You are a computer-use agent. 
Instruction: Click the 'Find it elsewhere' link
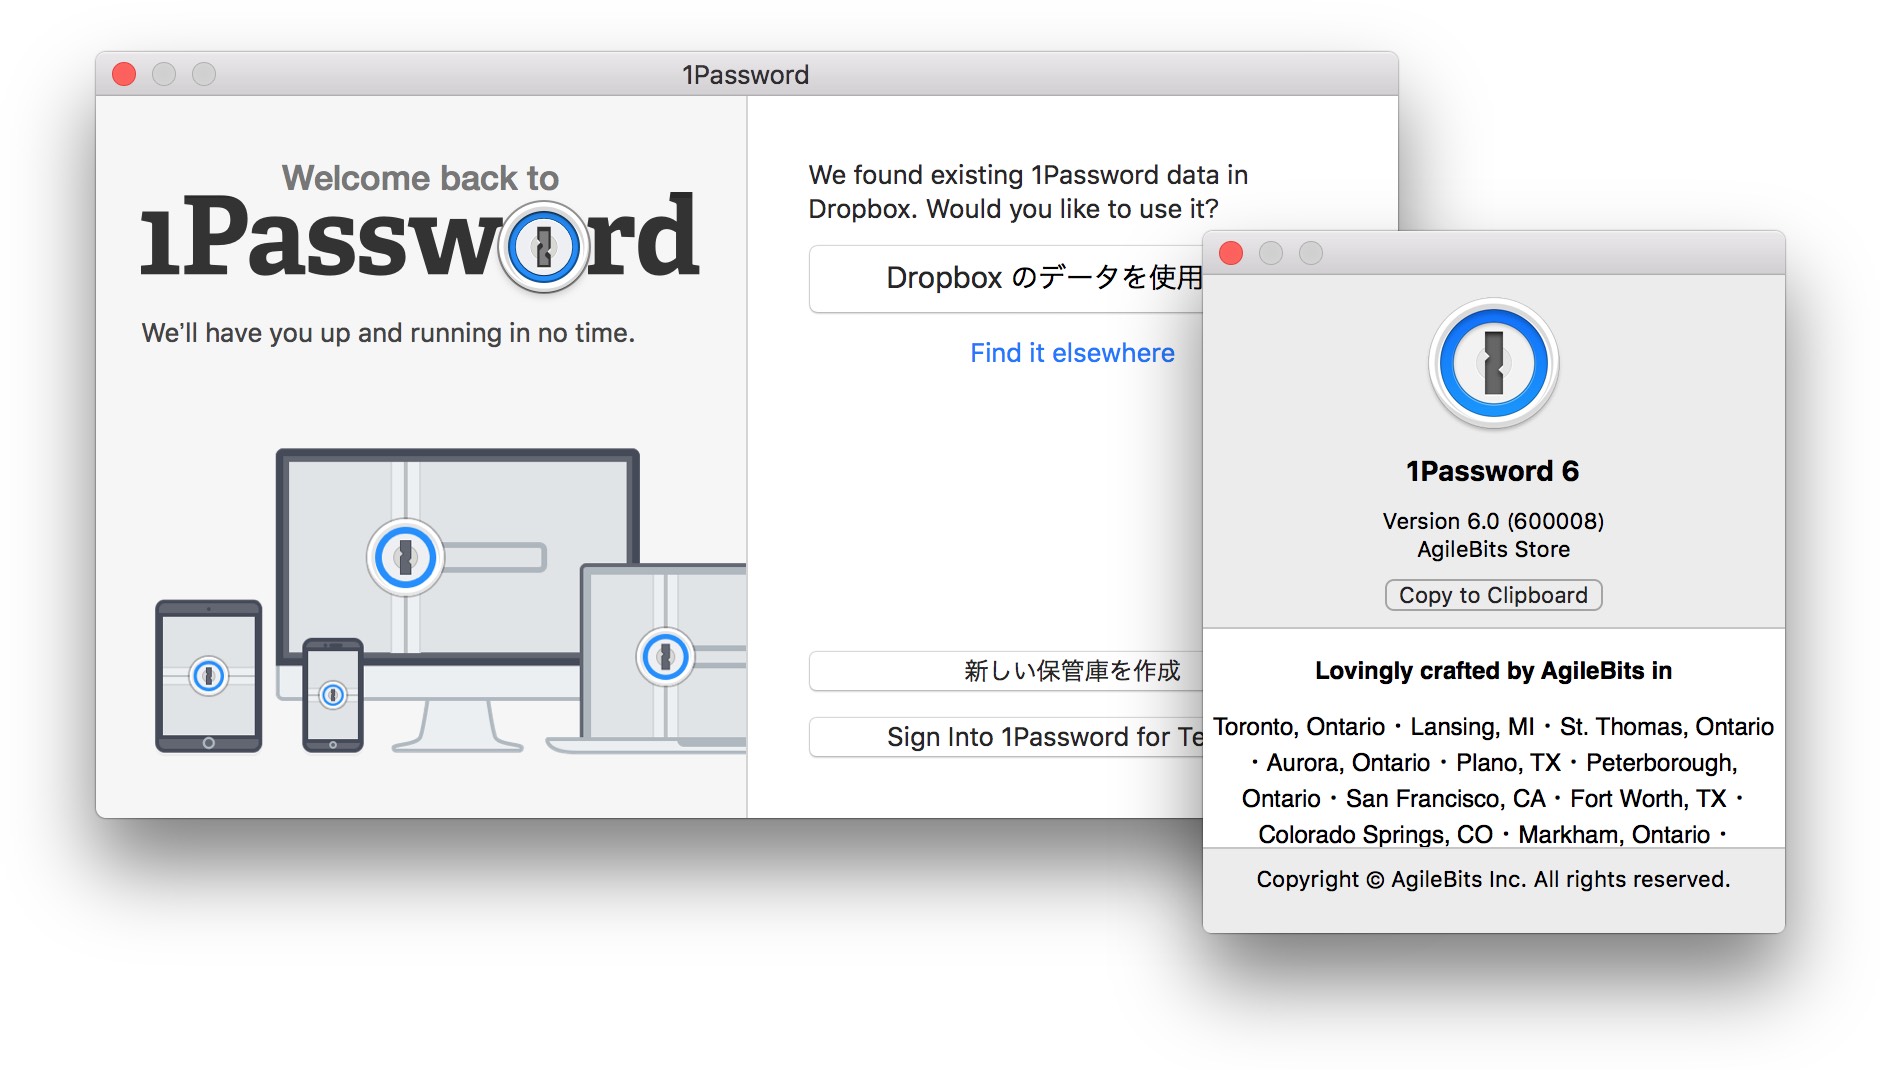point(1072,353)
